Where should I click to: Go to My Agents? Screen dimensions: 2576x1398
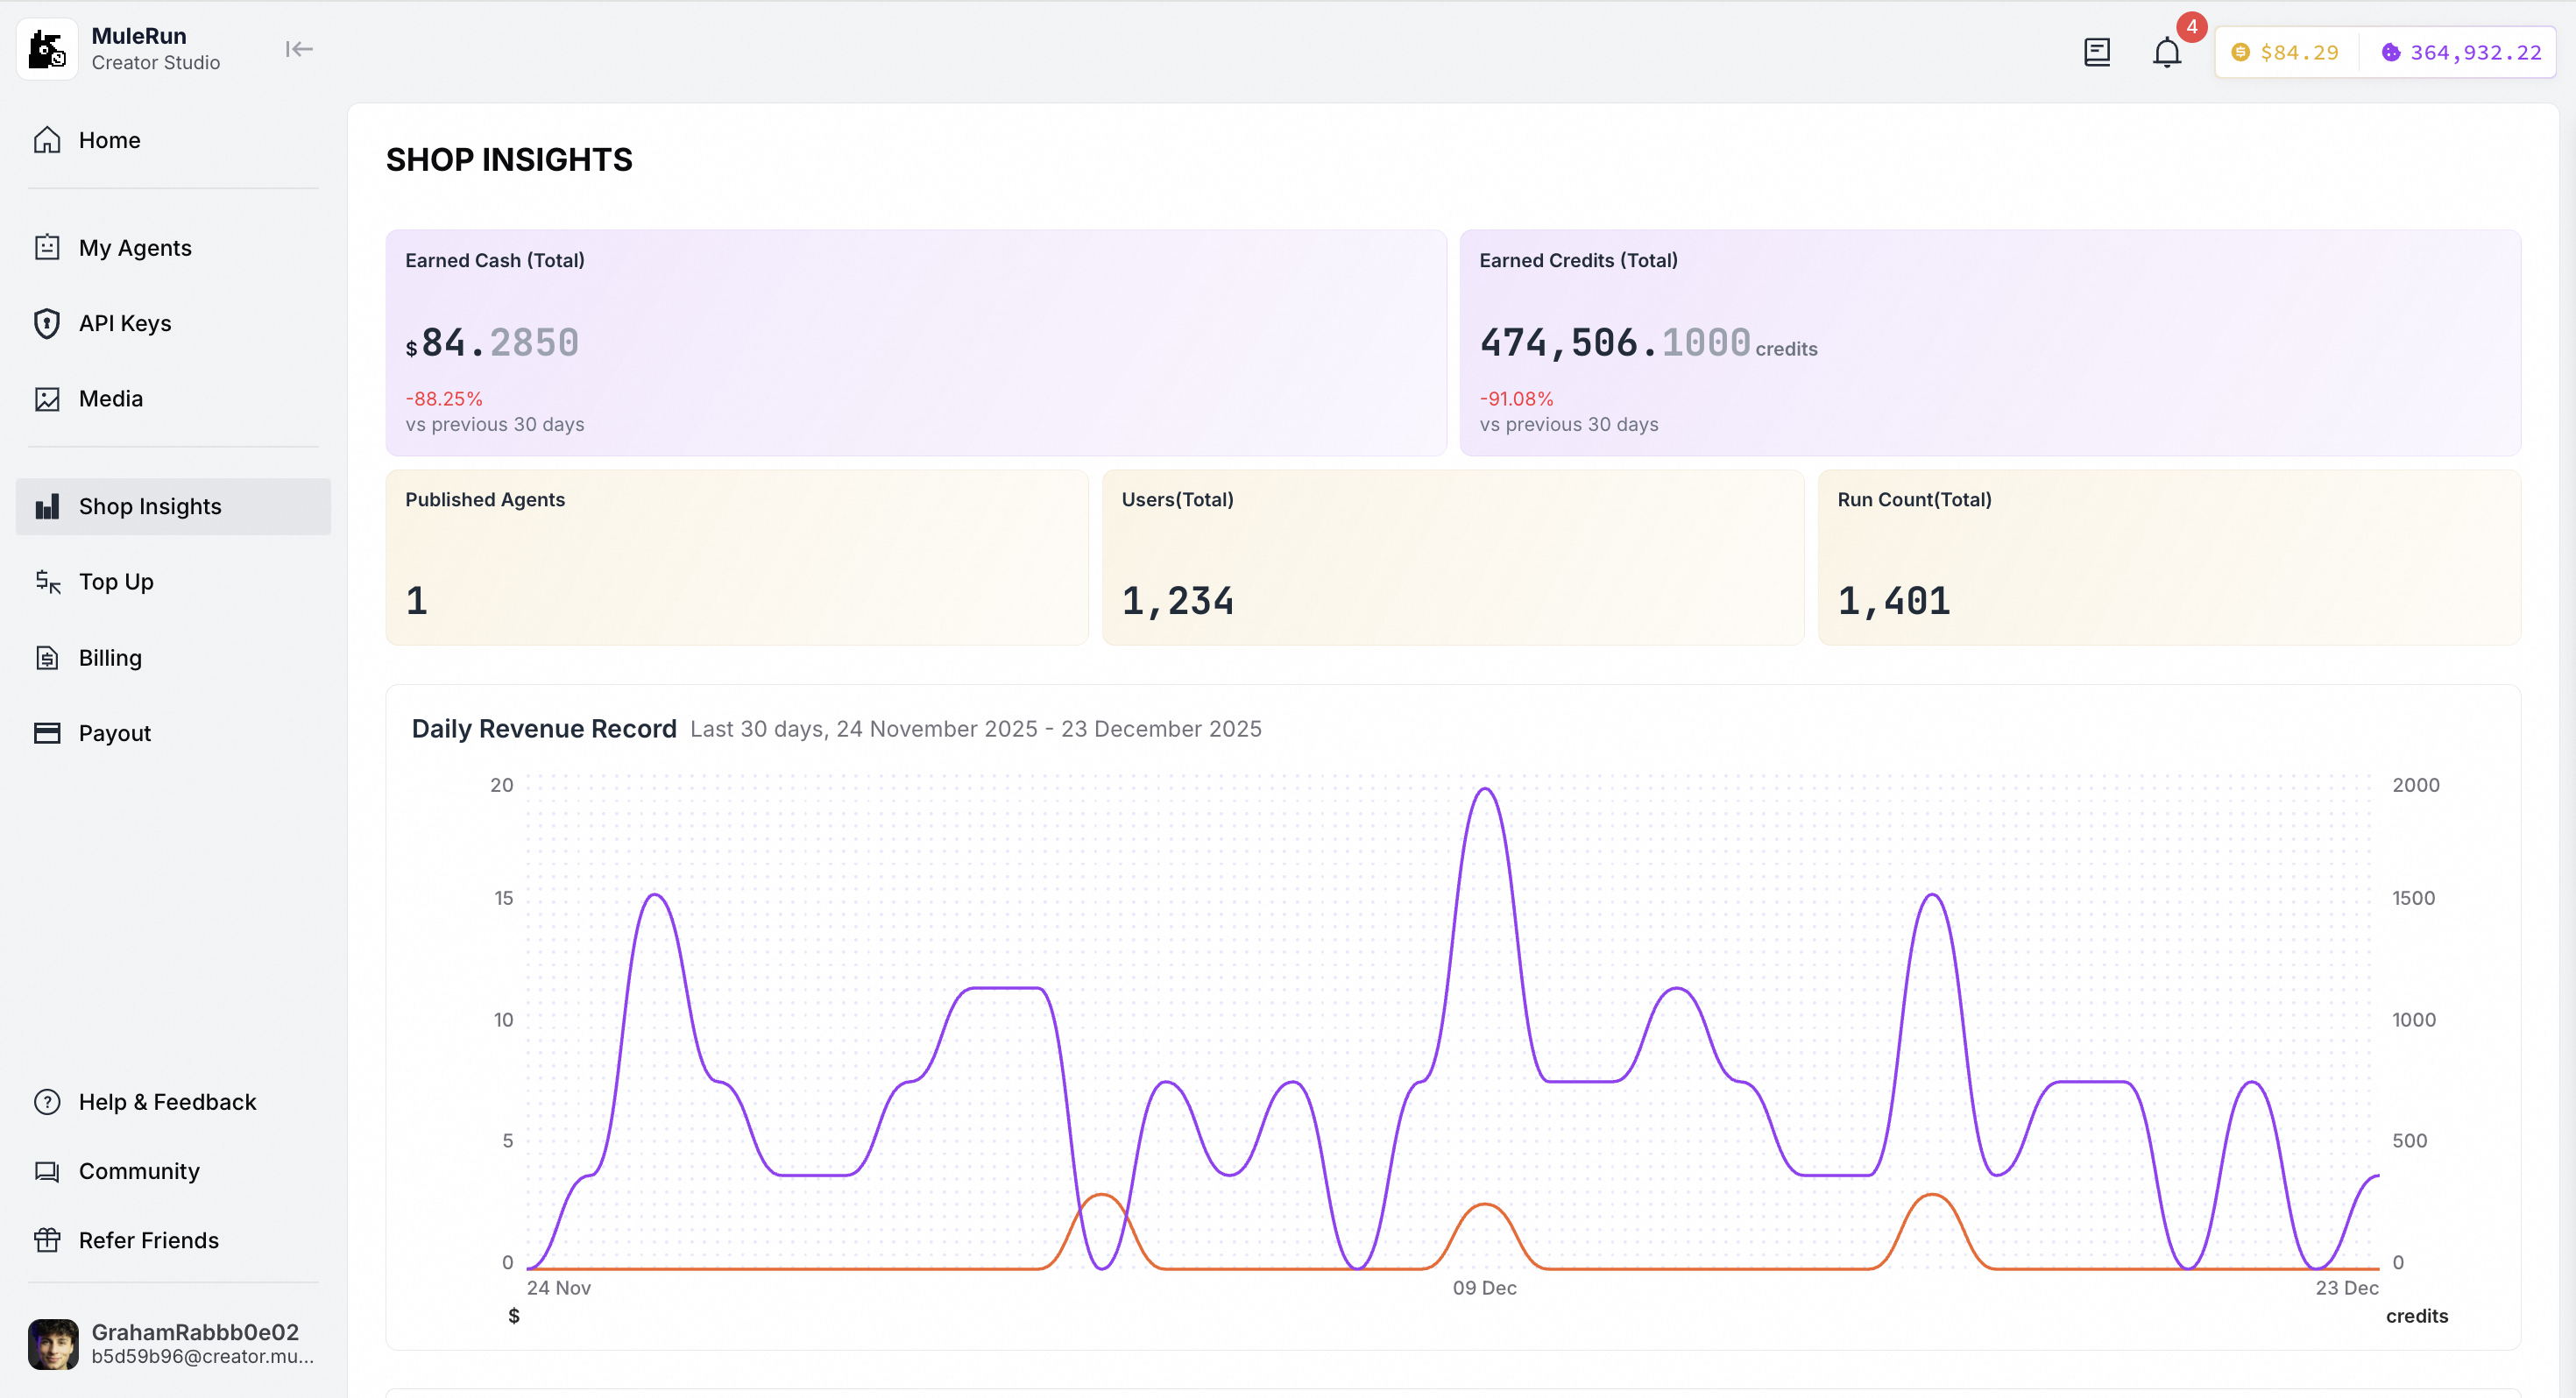(x=135, y=248)
